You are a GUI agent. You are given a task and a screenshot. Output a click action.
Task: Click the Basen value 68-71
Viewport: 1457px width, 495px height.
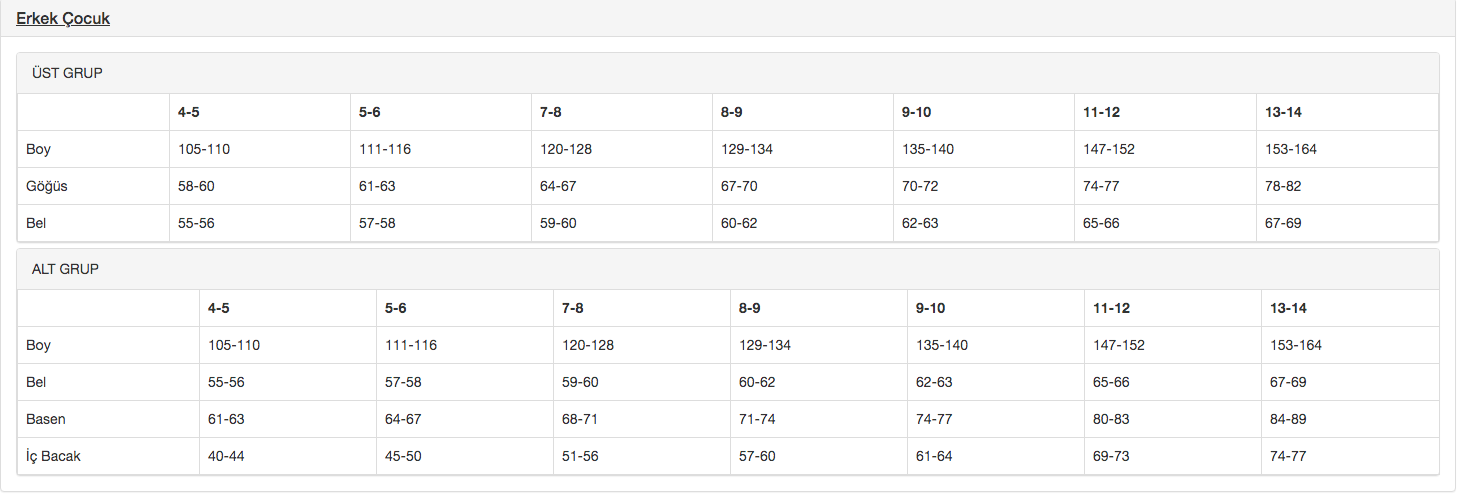tap(580, 419)
